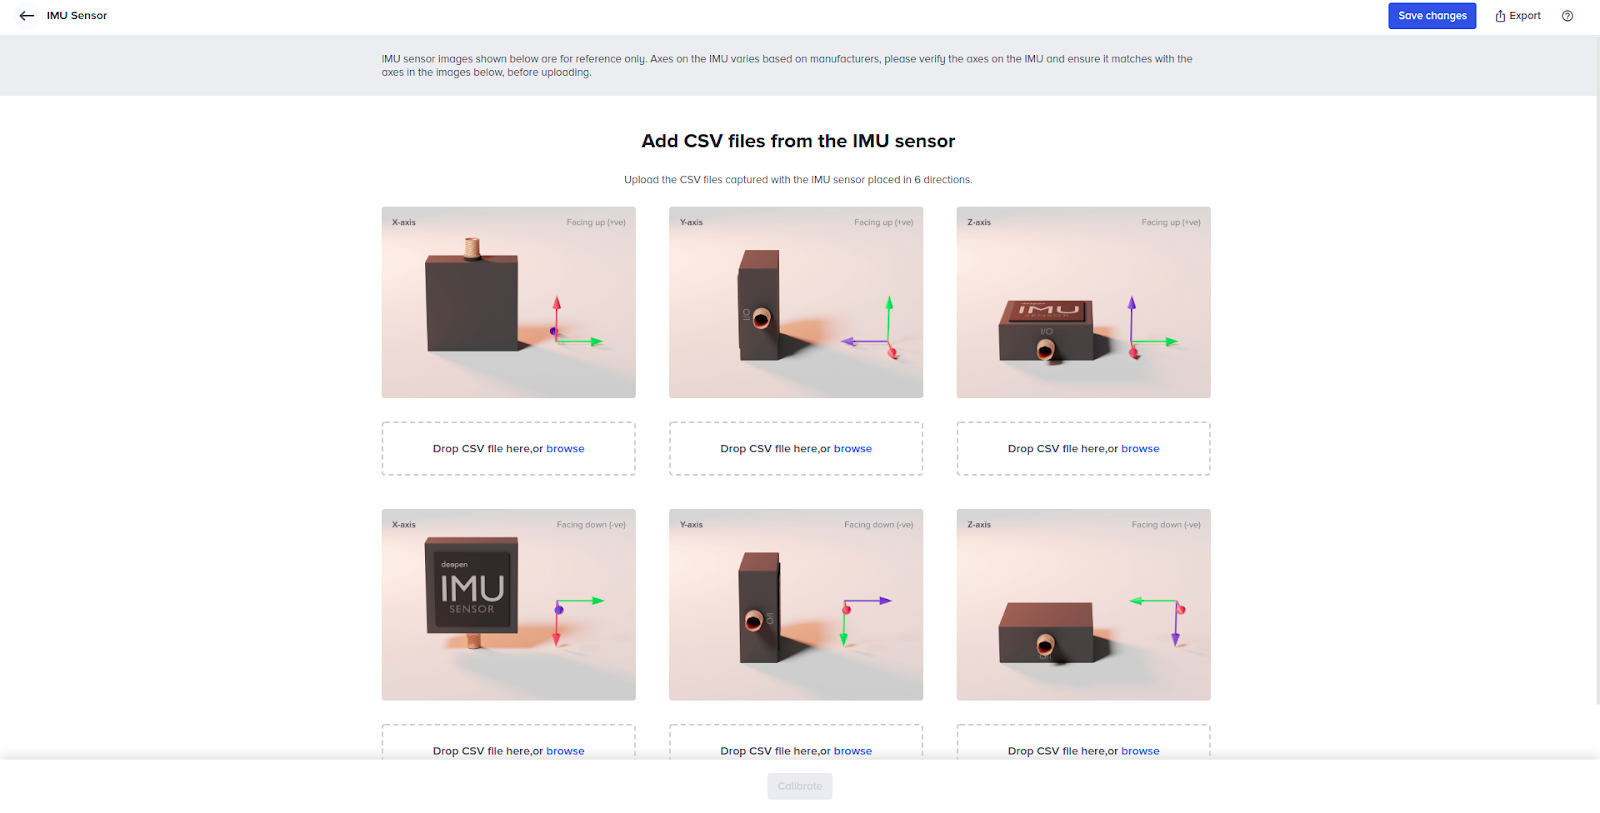Select X-axis facing up reference image
The height and width of the screenshot is (813, 1600).
click(508, 302)
